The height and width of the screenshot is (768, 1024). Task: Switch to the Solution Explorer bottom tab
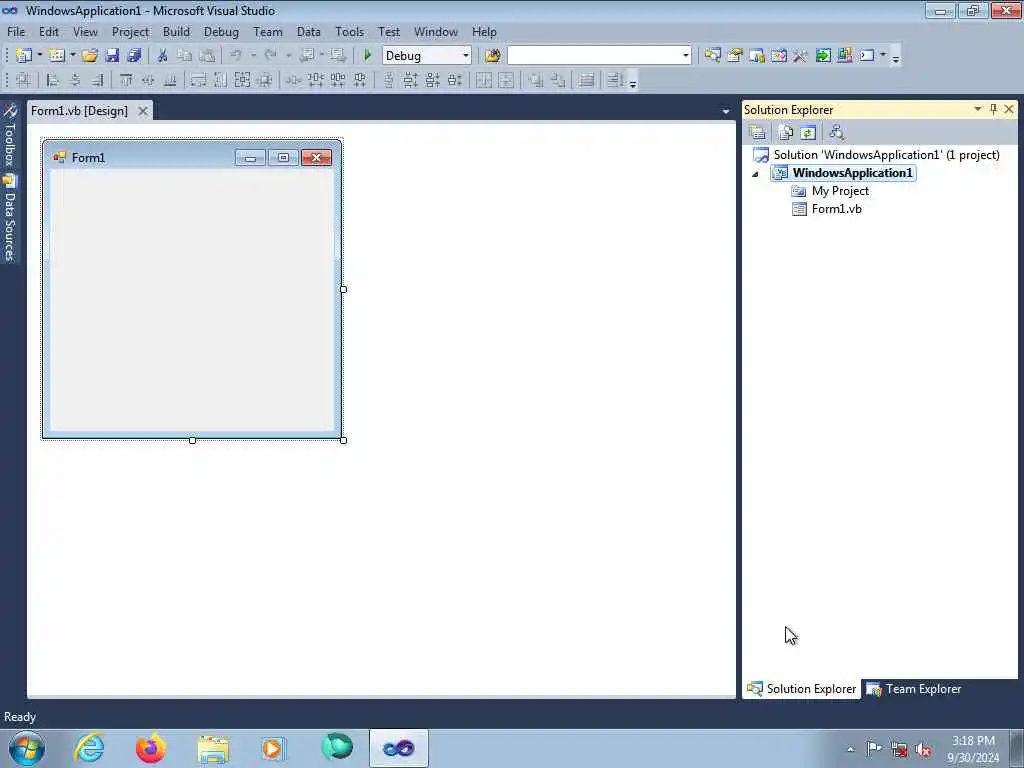[x=801, y=689]
